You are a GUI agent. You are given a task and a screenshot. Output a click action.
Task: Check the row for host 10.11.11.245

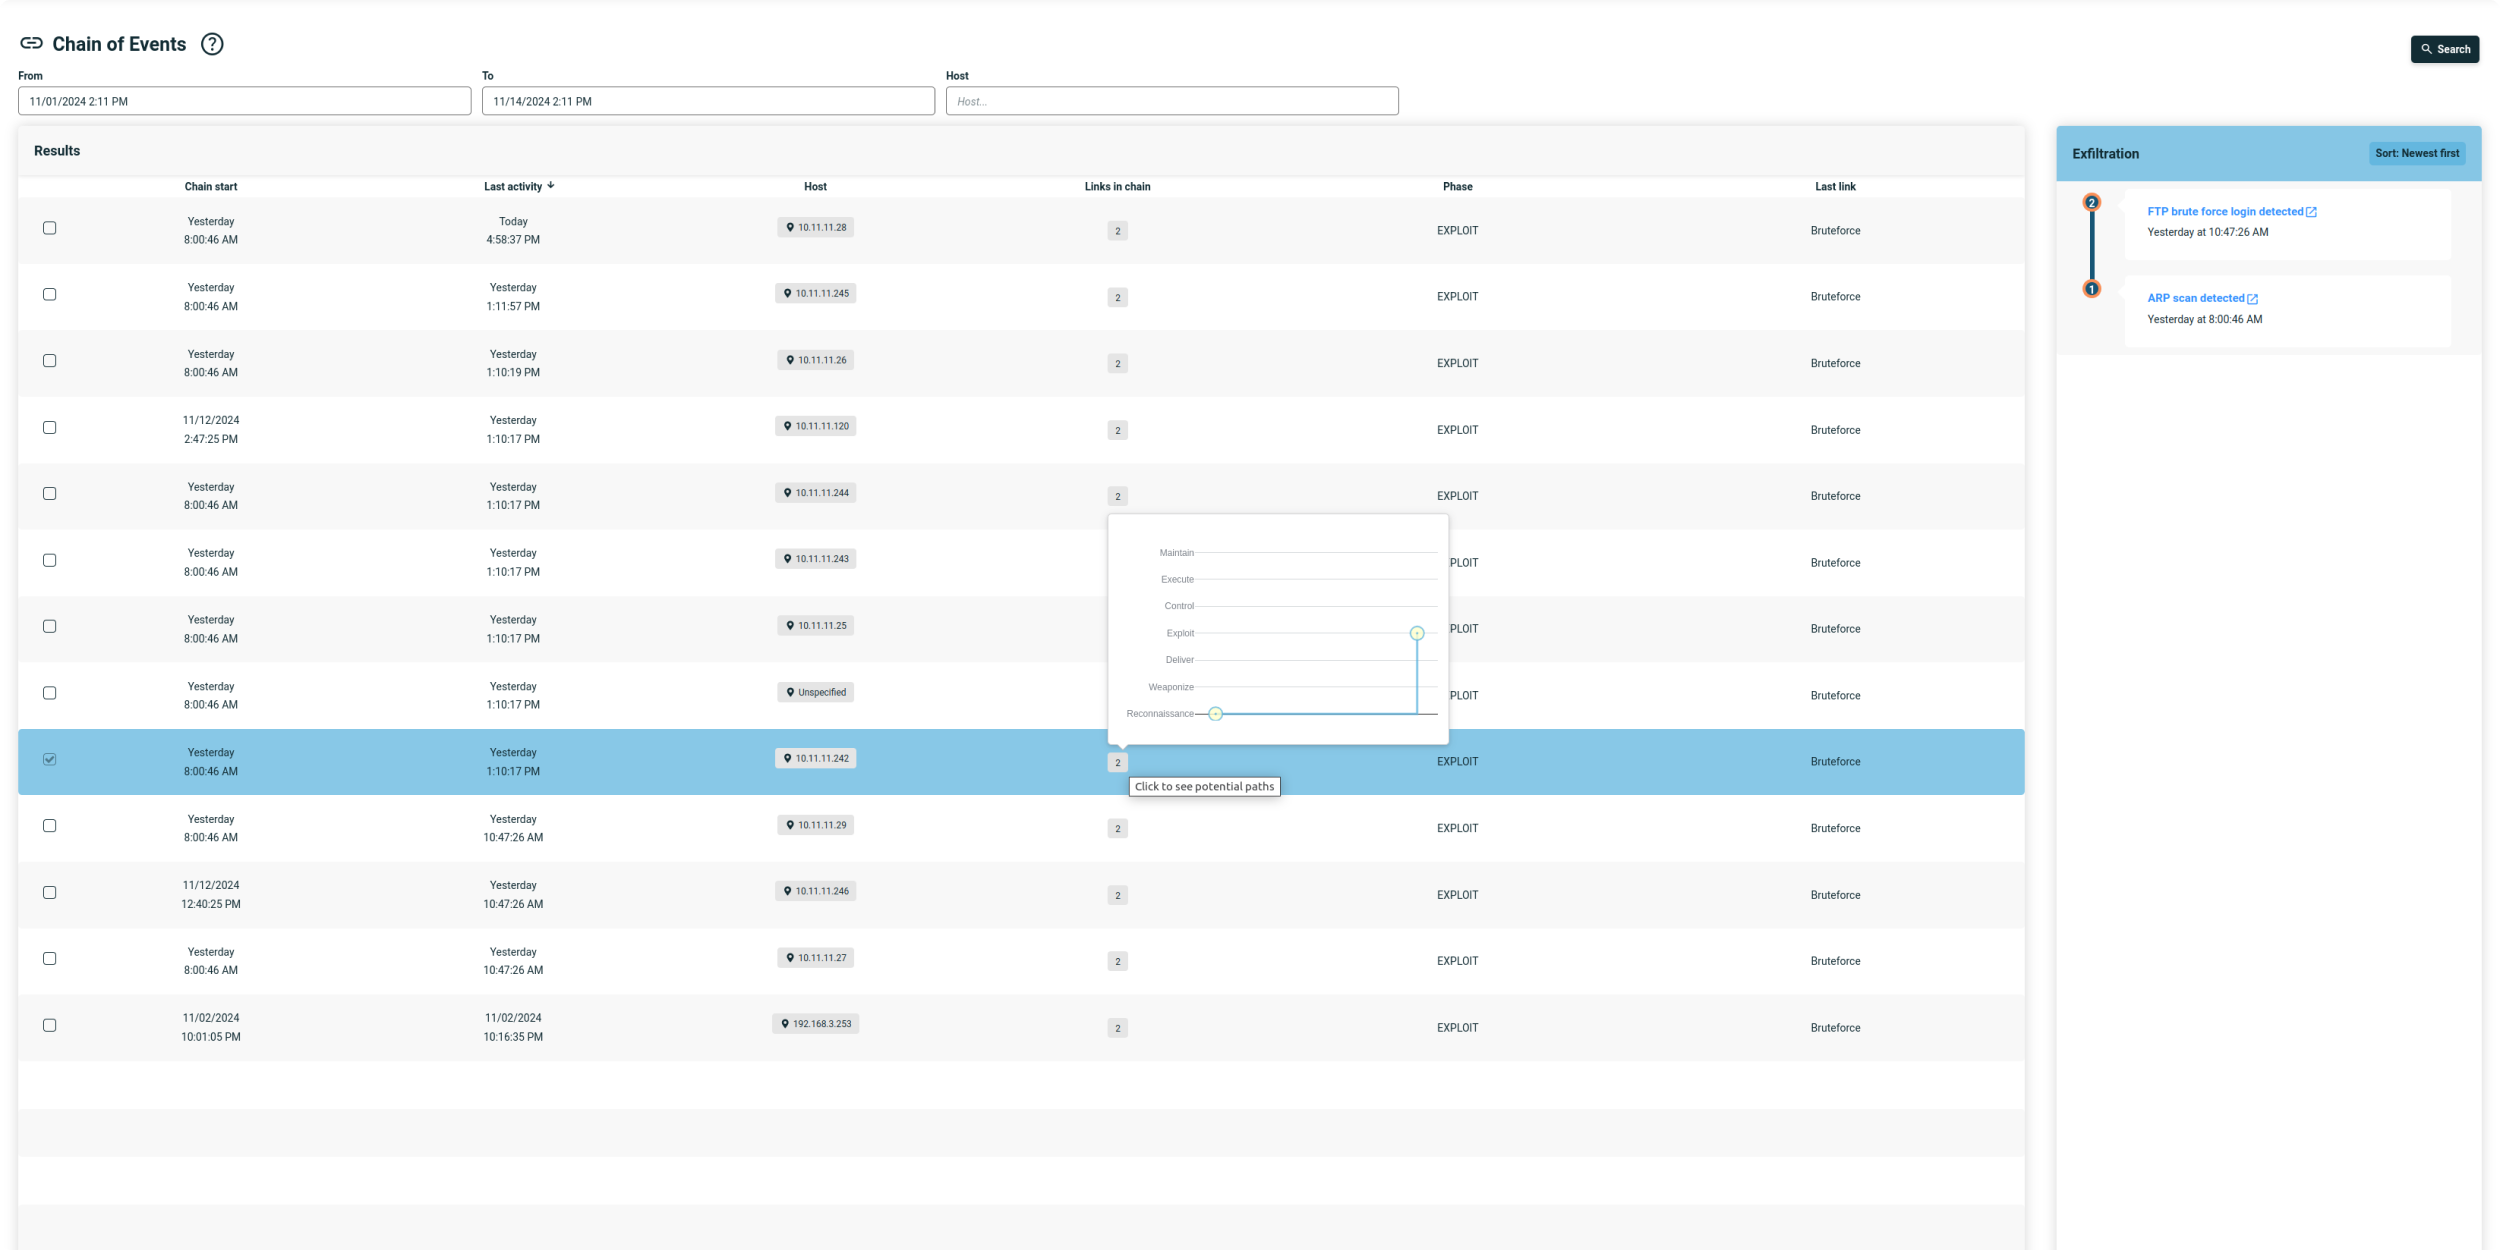(50, 295)
